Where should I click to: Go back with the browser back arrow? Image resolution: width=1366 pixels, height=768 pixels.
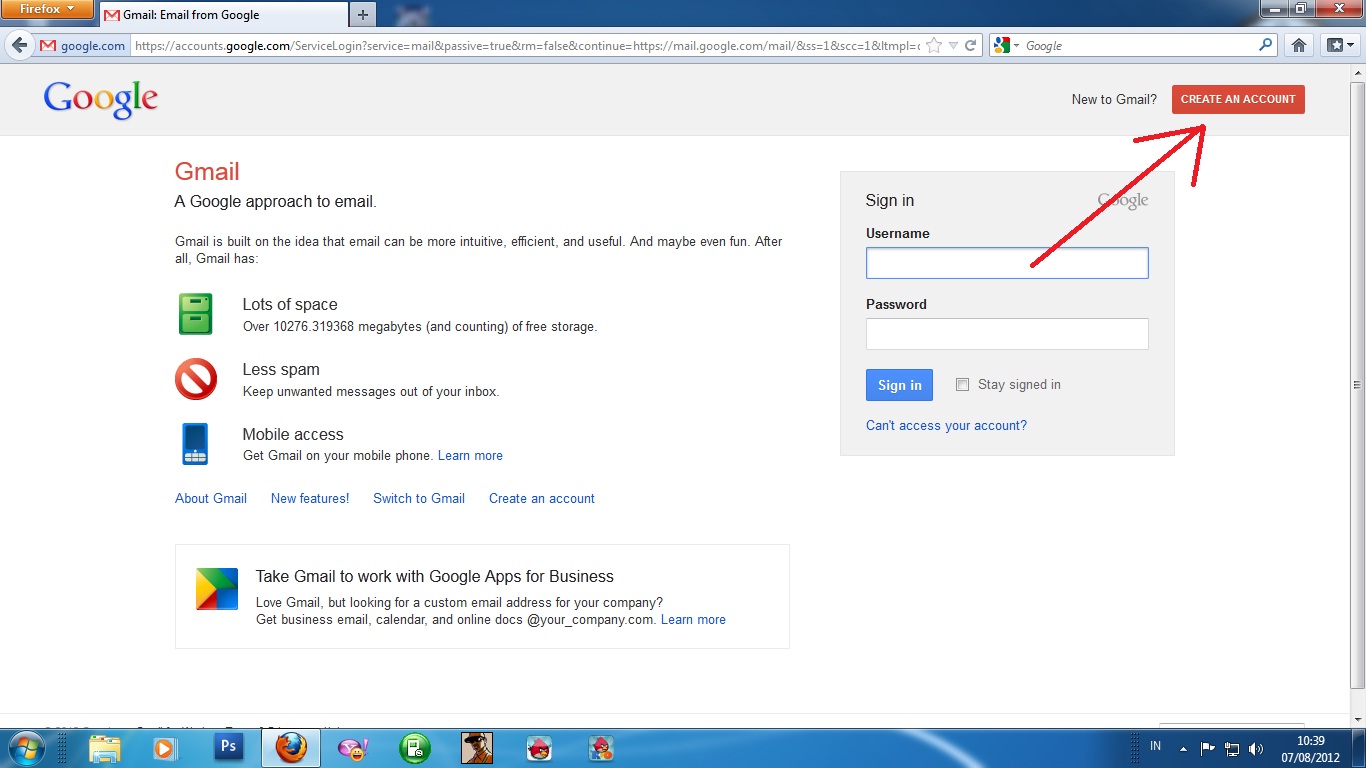[x=19, y=46]
